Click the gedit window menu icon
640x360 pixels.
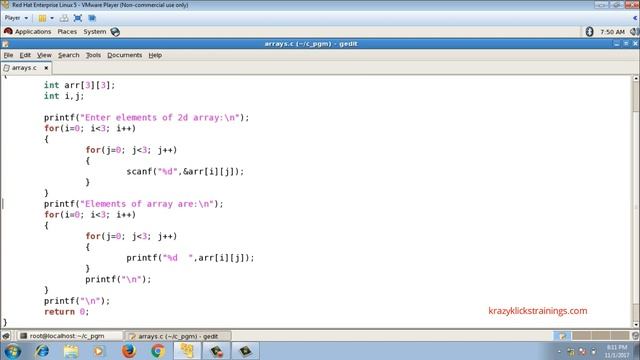(5, 44)
